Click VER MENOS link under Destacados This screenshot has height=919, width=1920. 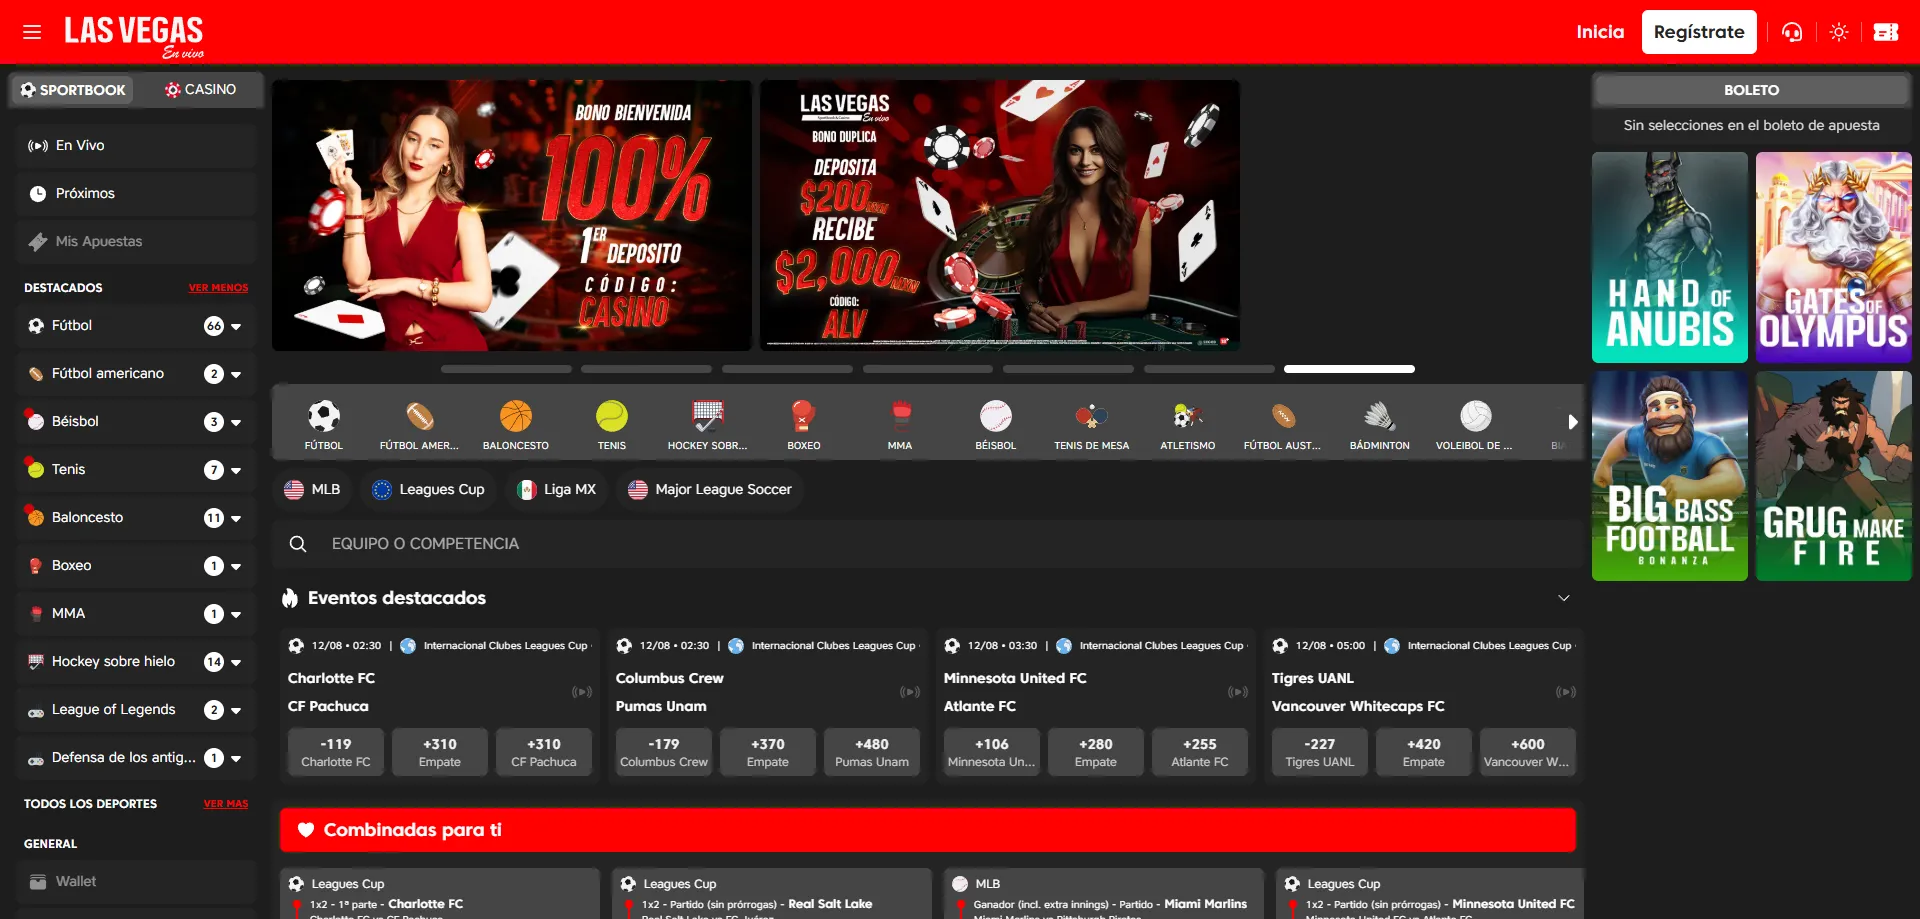tap(218, 288)
